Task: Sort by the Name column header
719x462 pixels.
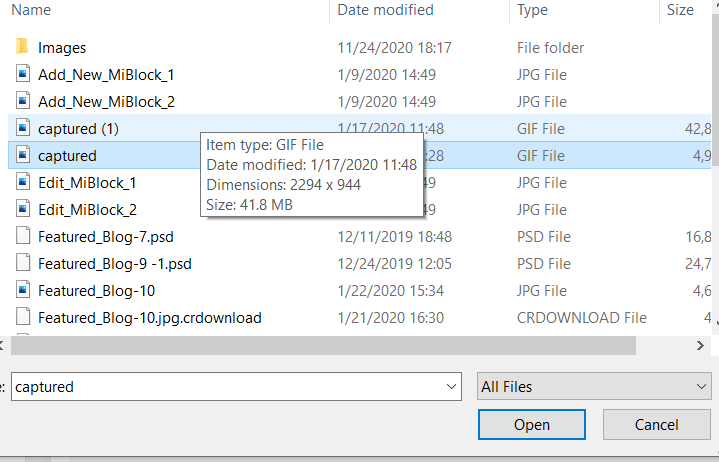Action: pyautogui.click(x=31, y=10)
